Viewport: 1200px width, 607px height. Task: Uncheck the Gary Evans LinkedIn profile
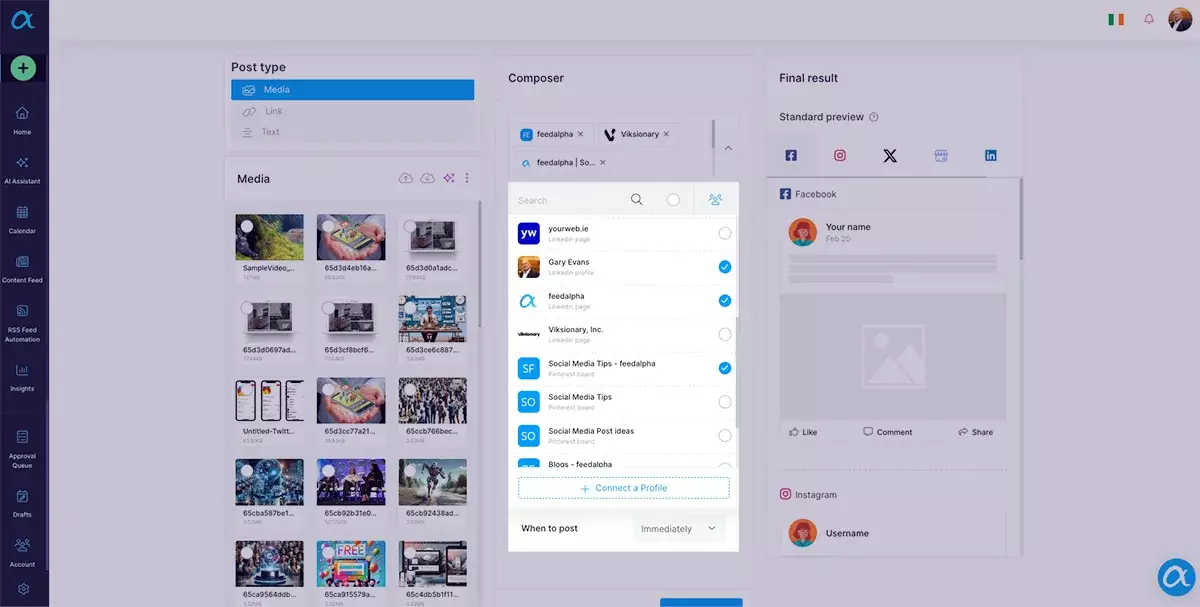coord(725,267)
